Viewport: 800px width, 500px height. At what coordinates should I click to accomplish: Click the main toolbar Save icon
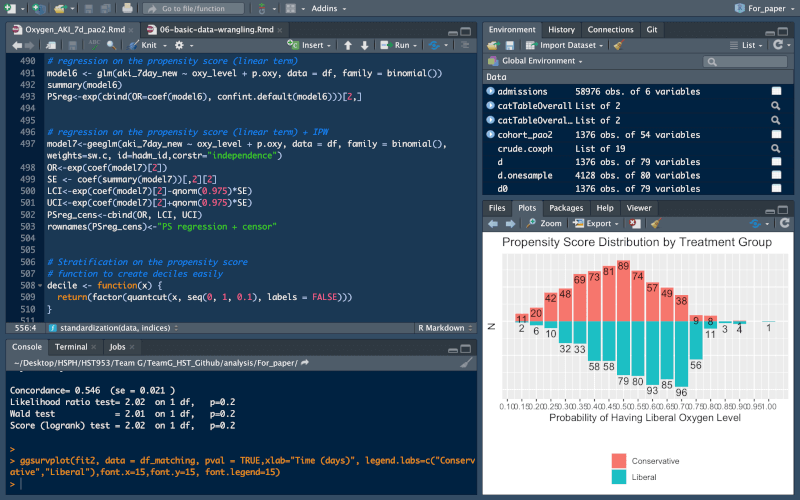(89, 8)
